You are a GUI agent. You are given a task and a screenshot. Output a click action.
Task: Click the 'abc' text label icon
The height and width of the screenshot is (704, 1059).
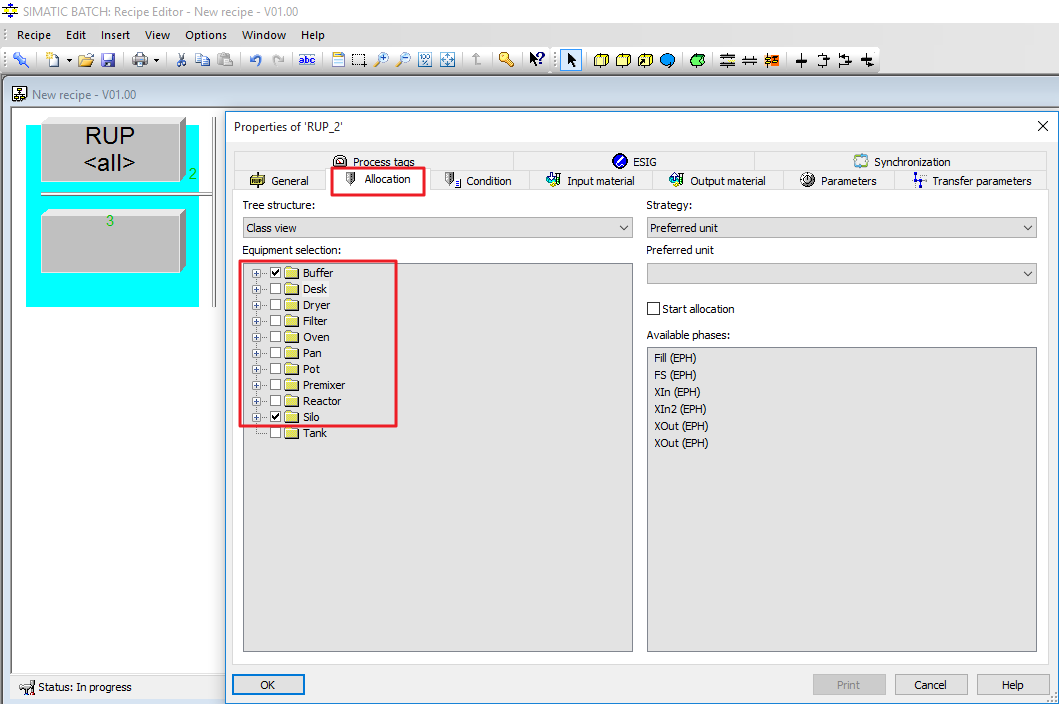[x=307, y=60]
